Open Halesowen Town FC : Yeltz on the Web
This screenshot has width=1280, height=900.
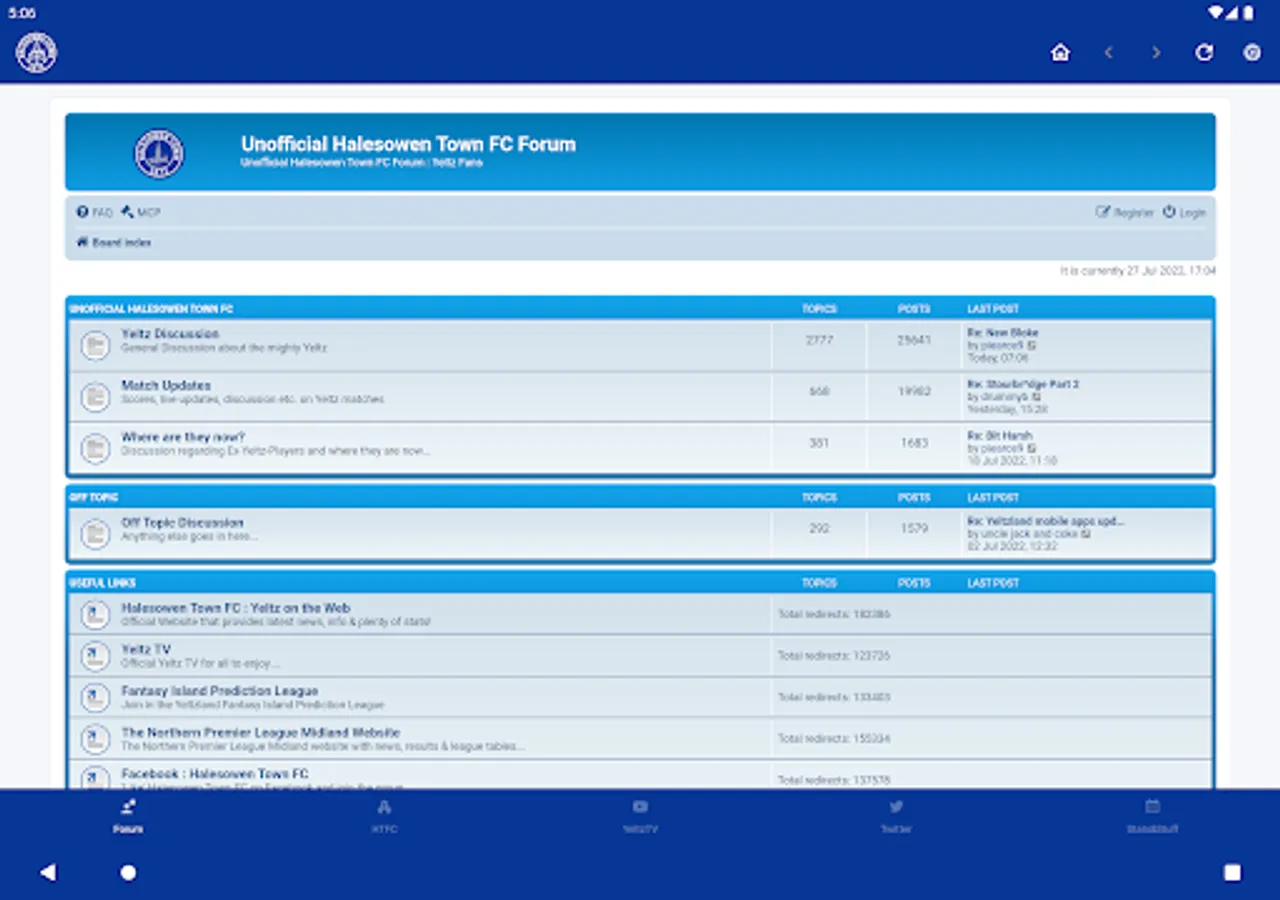236,608
